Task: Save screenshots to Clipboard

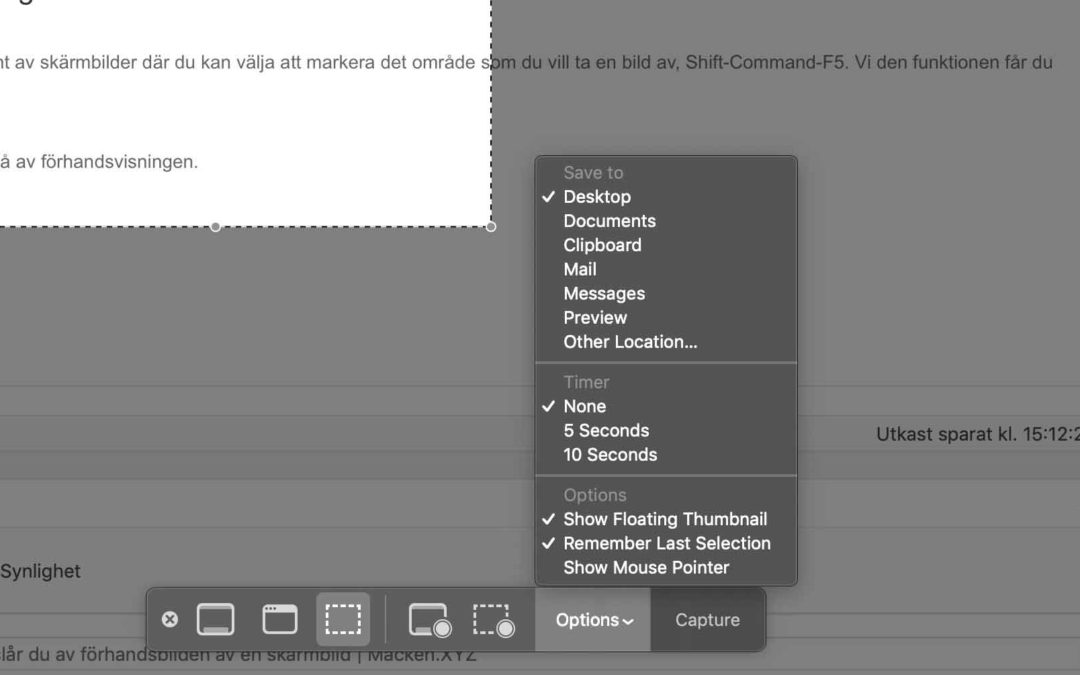Action: (602, 245)
